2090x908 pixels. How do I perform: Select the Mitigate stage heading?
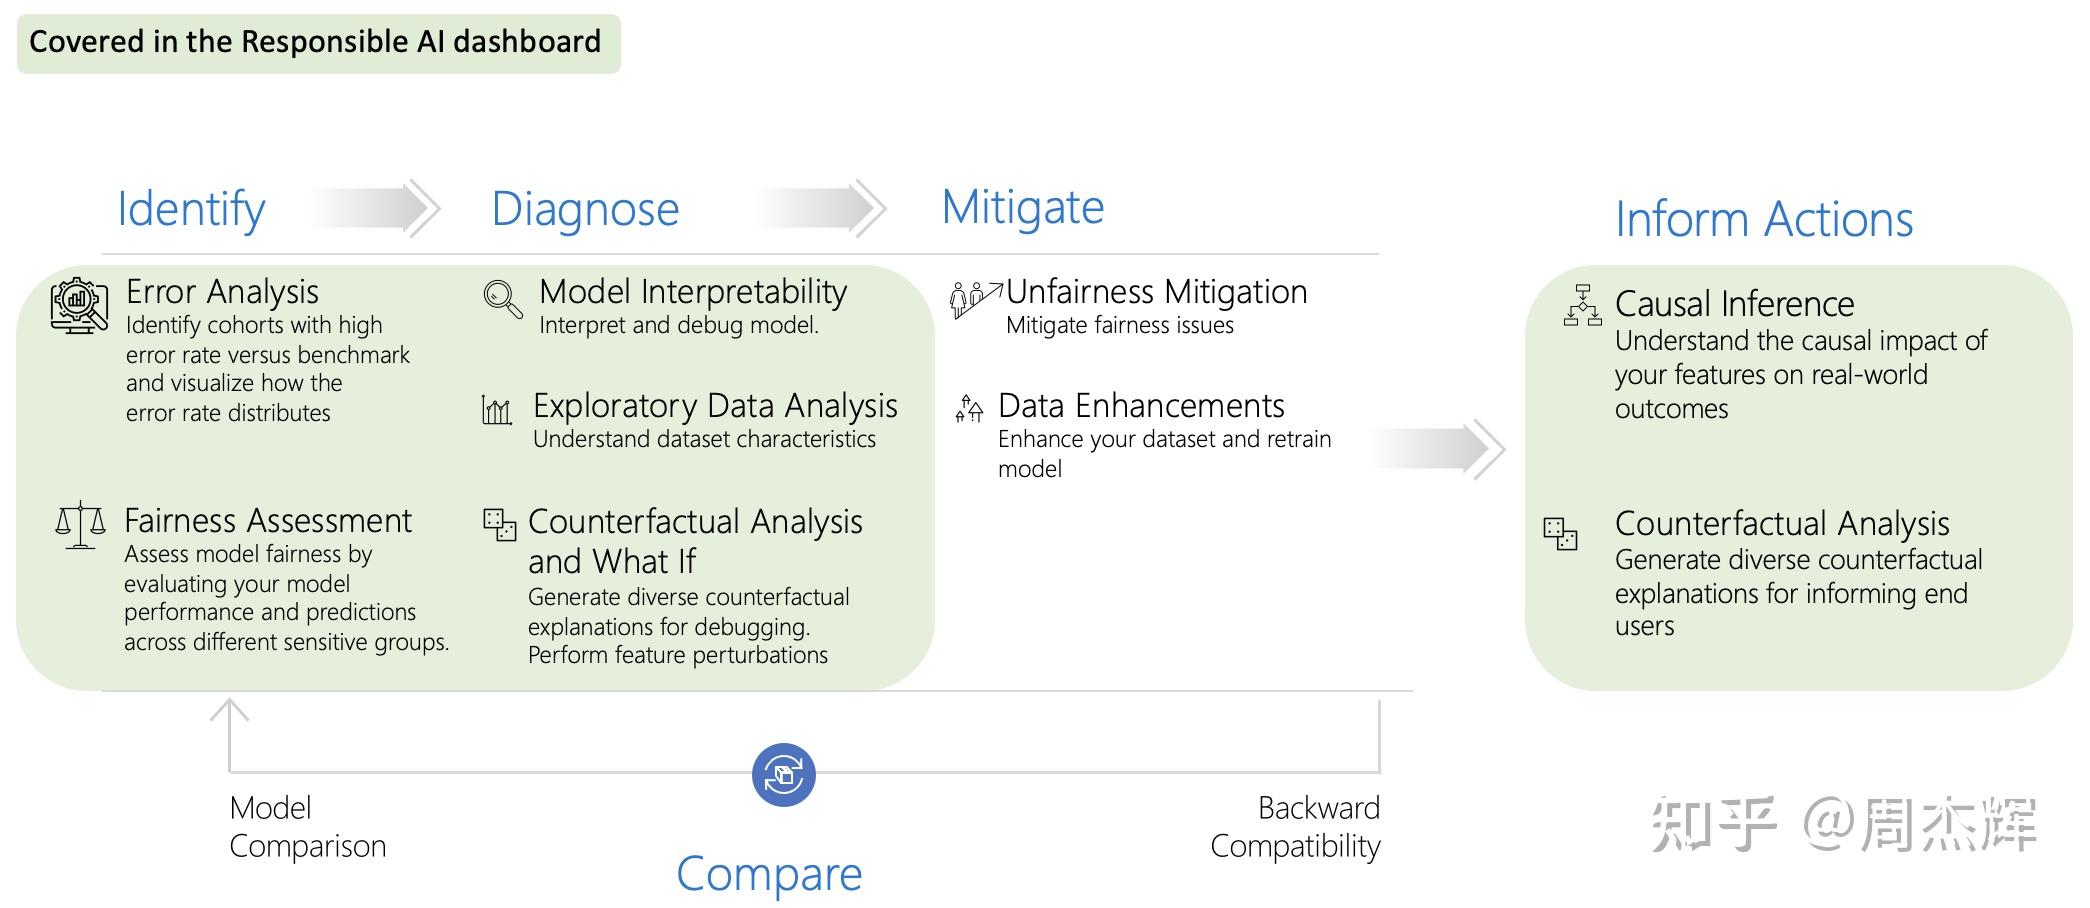tap(1022, 207)
